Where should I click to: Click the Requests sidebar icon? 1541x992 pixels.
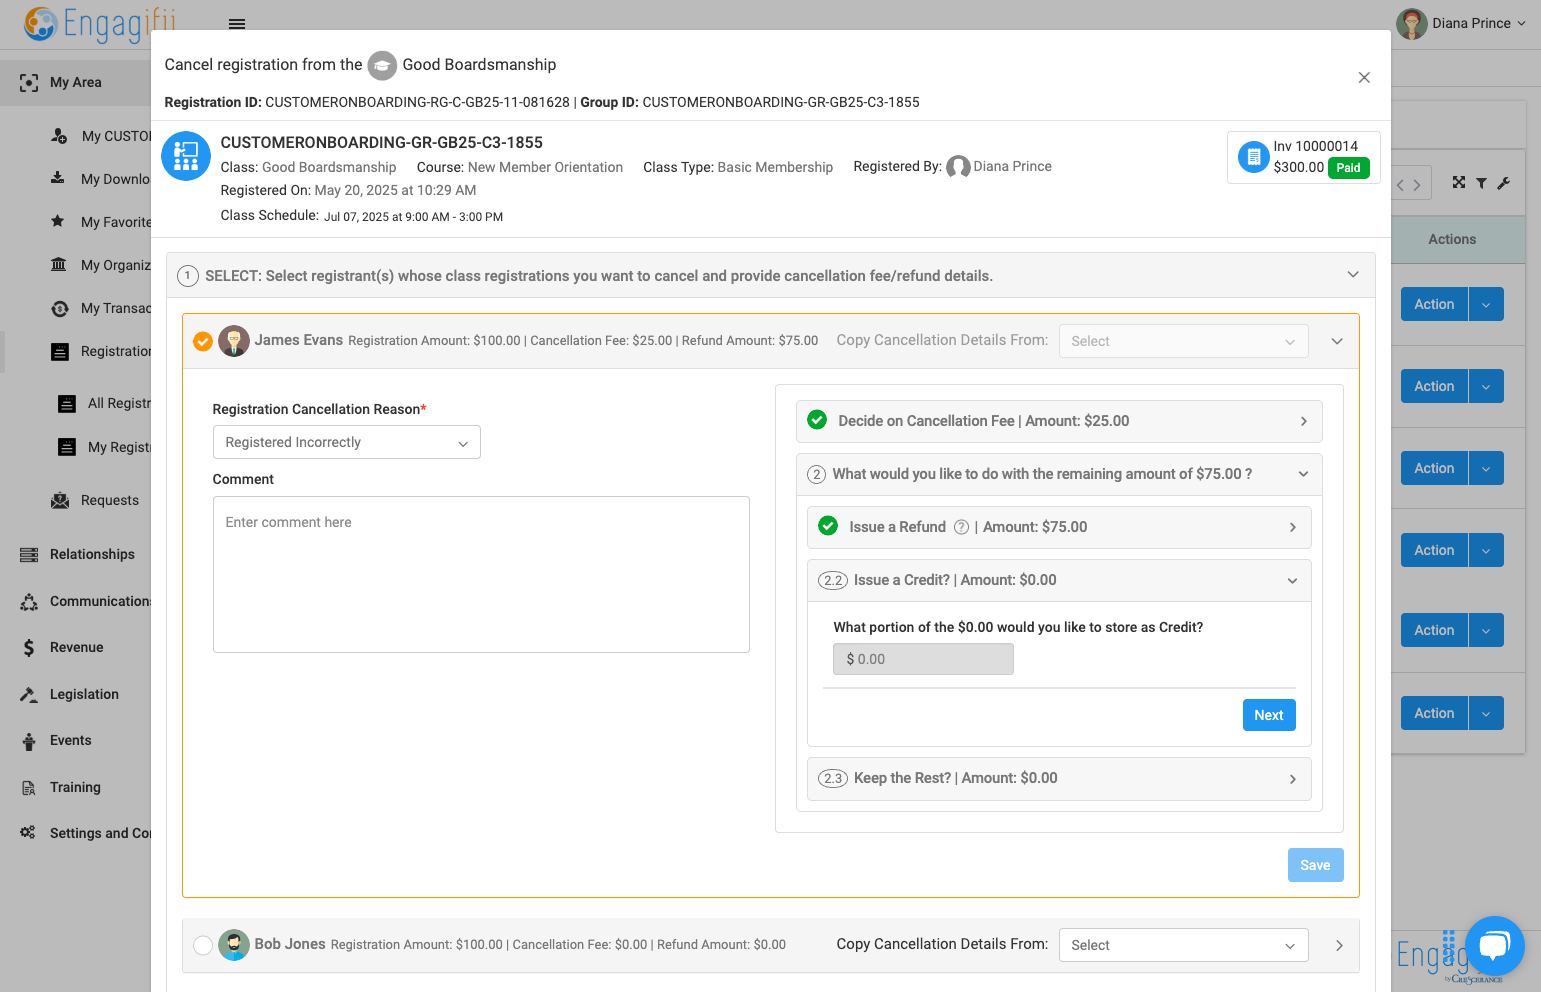[60, 500]
